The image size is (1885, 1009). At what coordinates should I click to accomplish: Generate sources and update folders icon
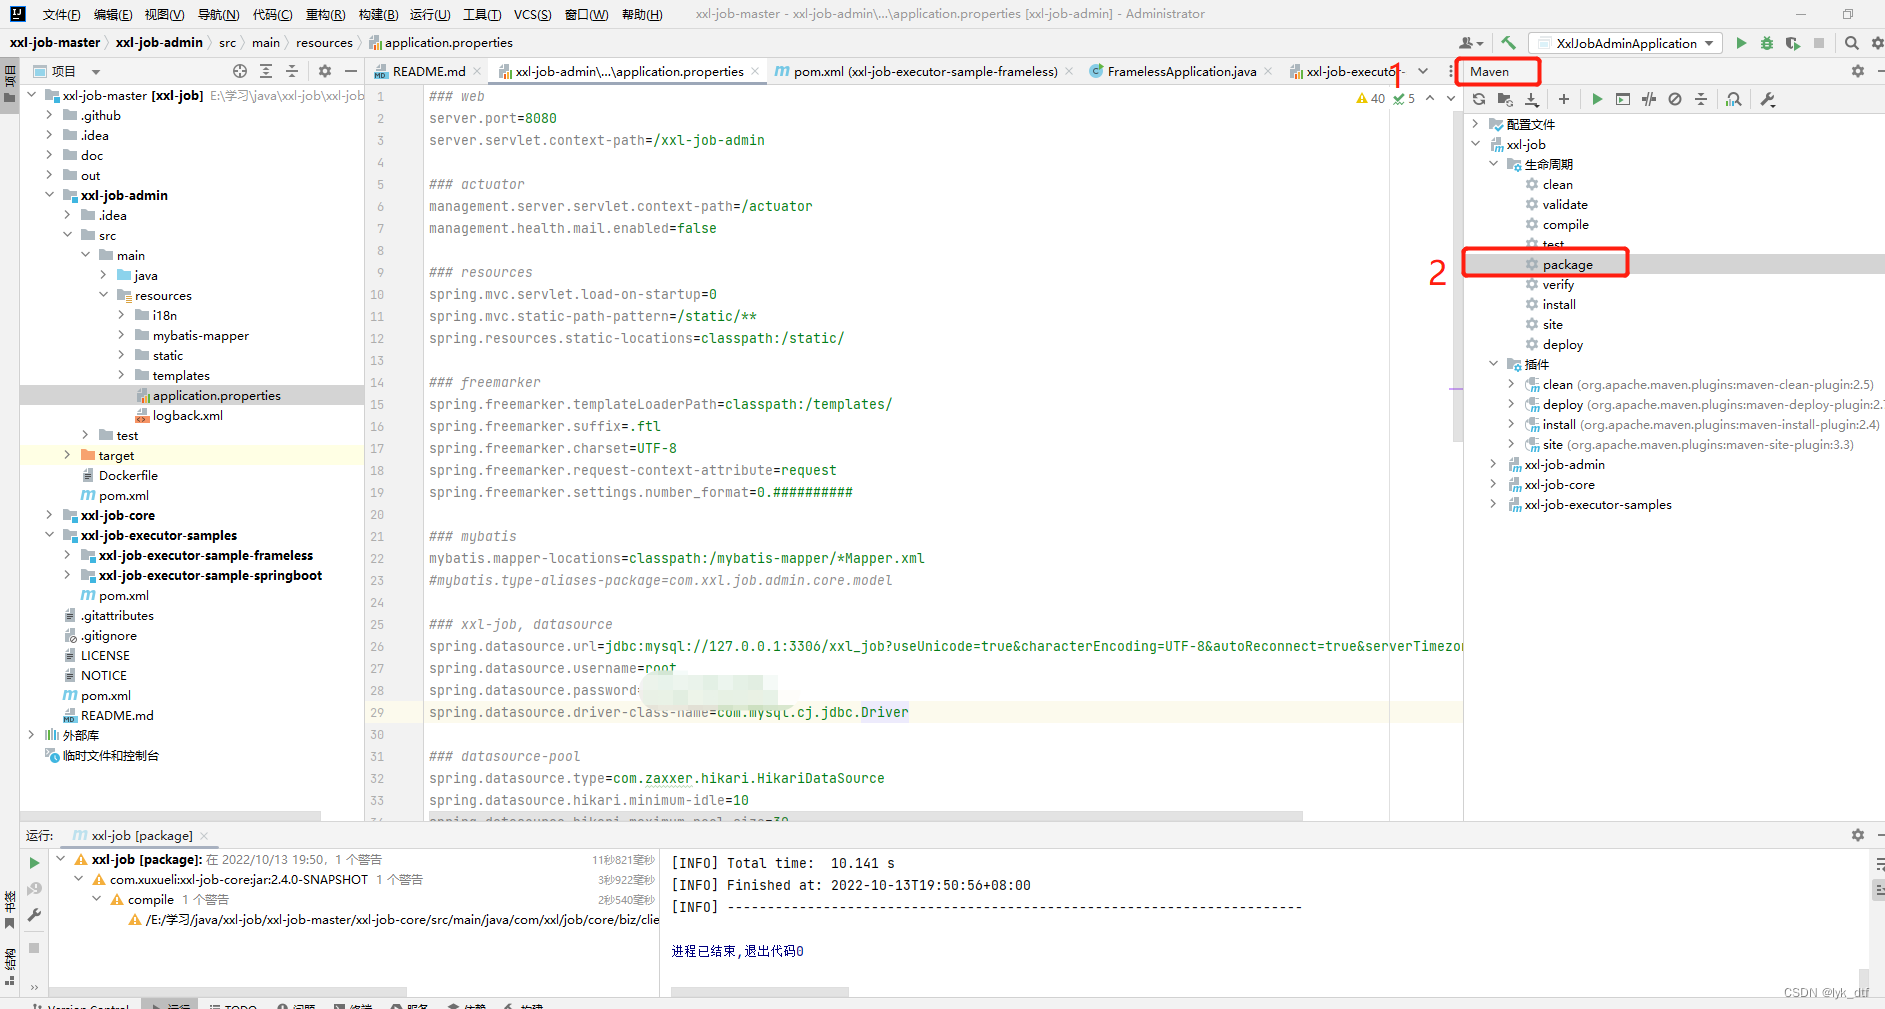(x=1505, y=99)
